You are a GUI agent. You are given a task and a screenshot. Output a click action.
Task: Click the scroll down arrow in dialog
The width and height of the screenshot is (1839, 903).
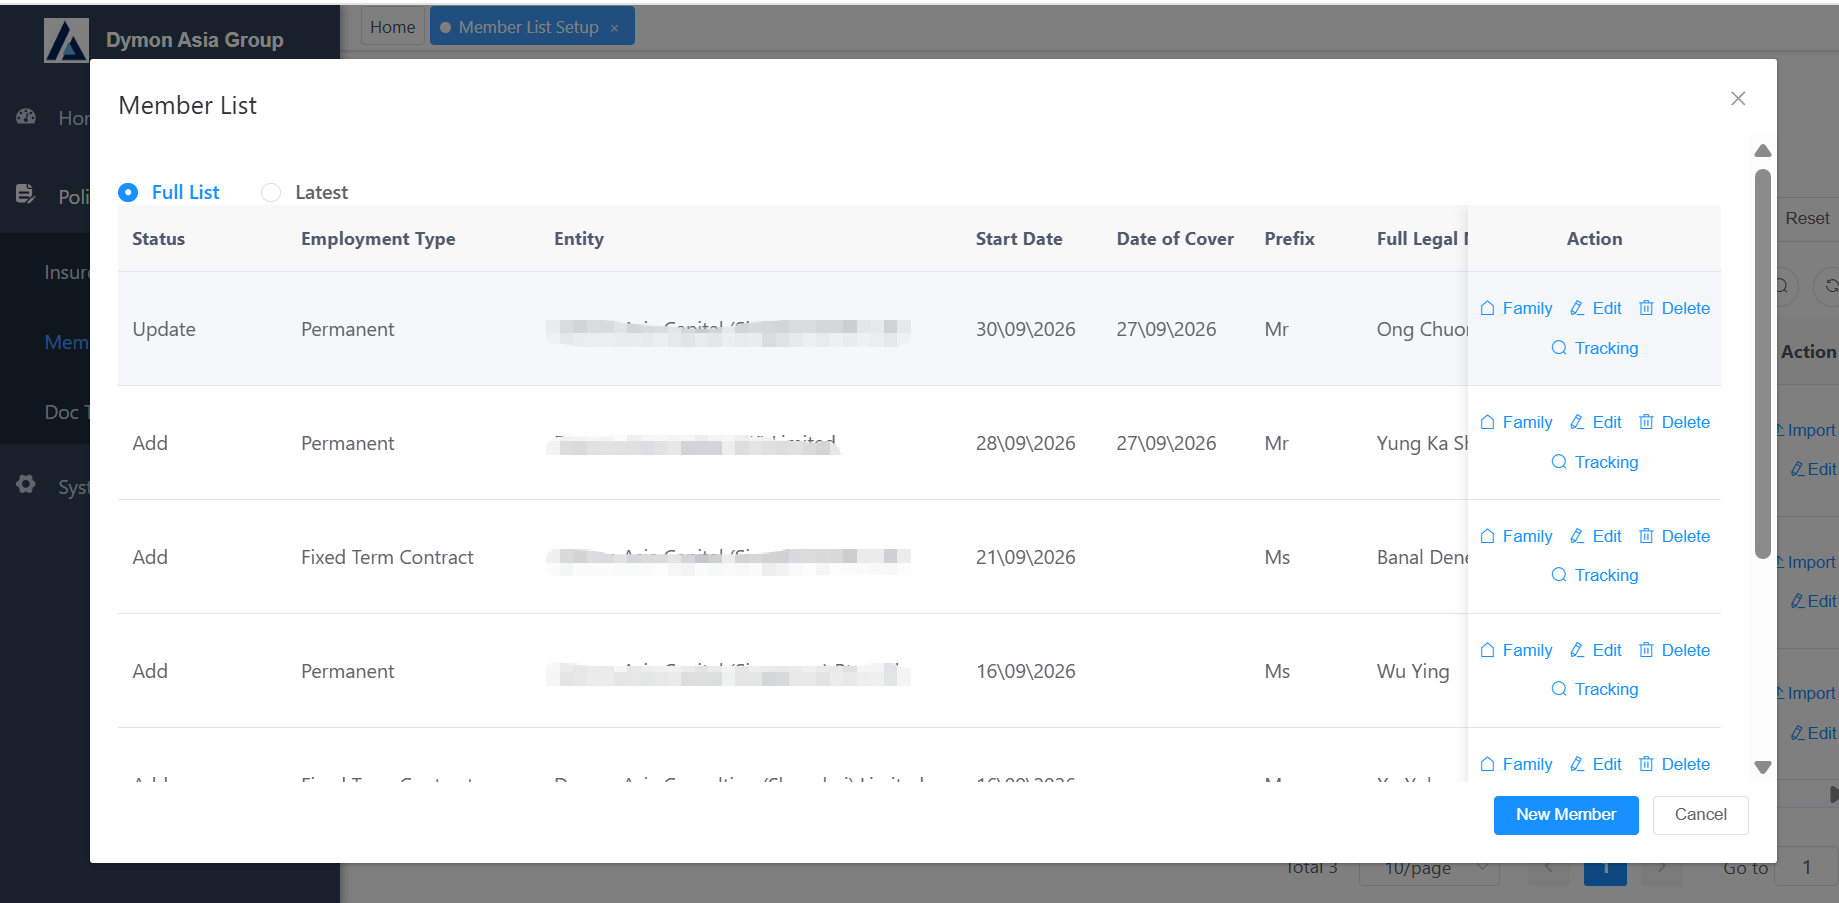click(x=1763, y=767)
